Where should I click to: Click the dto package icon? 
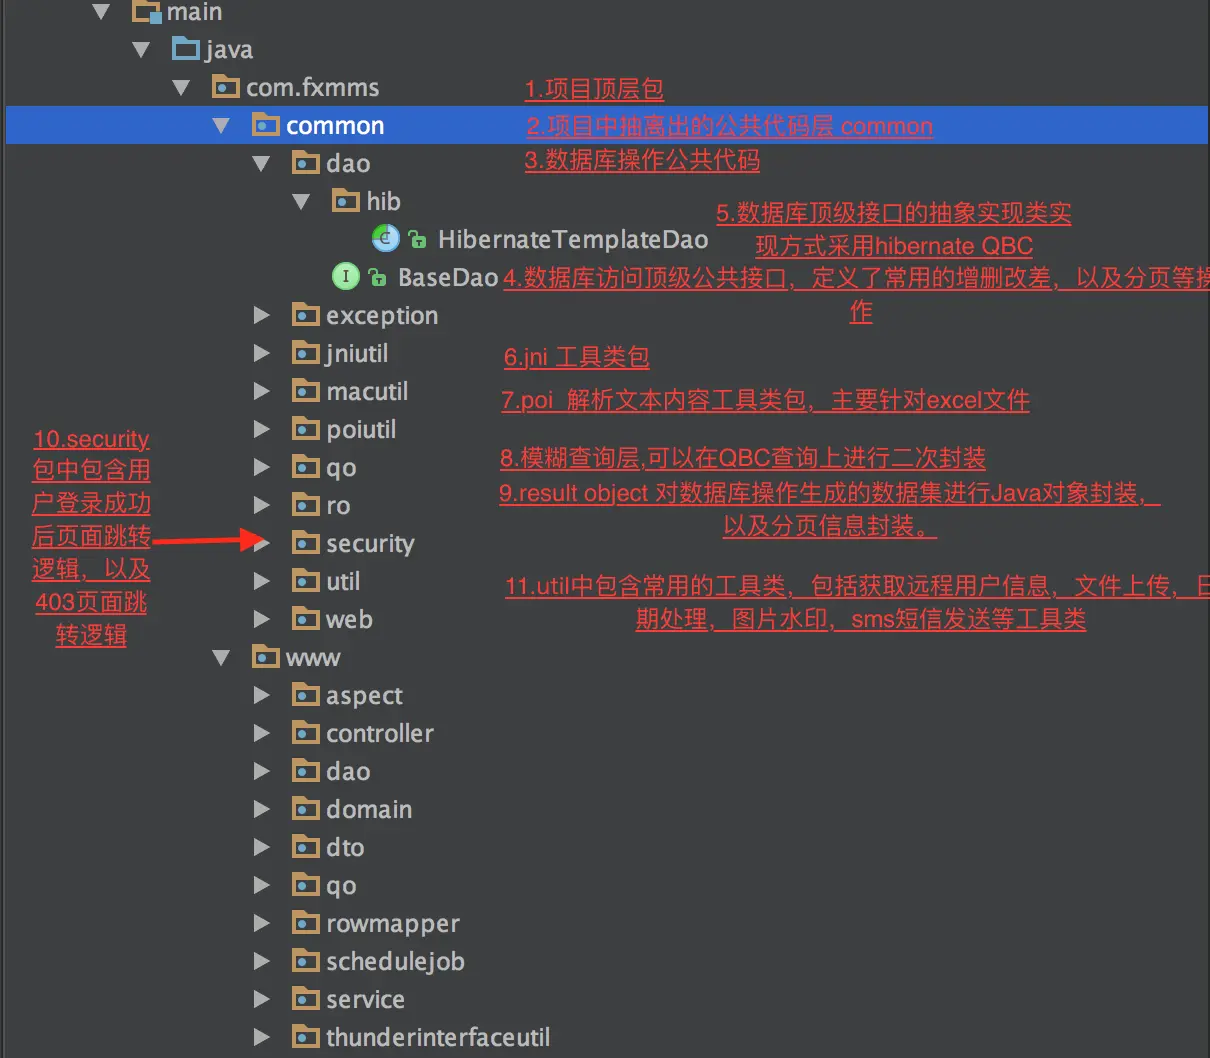(306, 847)
